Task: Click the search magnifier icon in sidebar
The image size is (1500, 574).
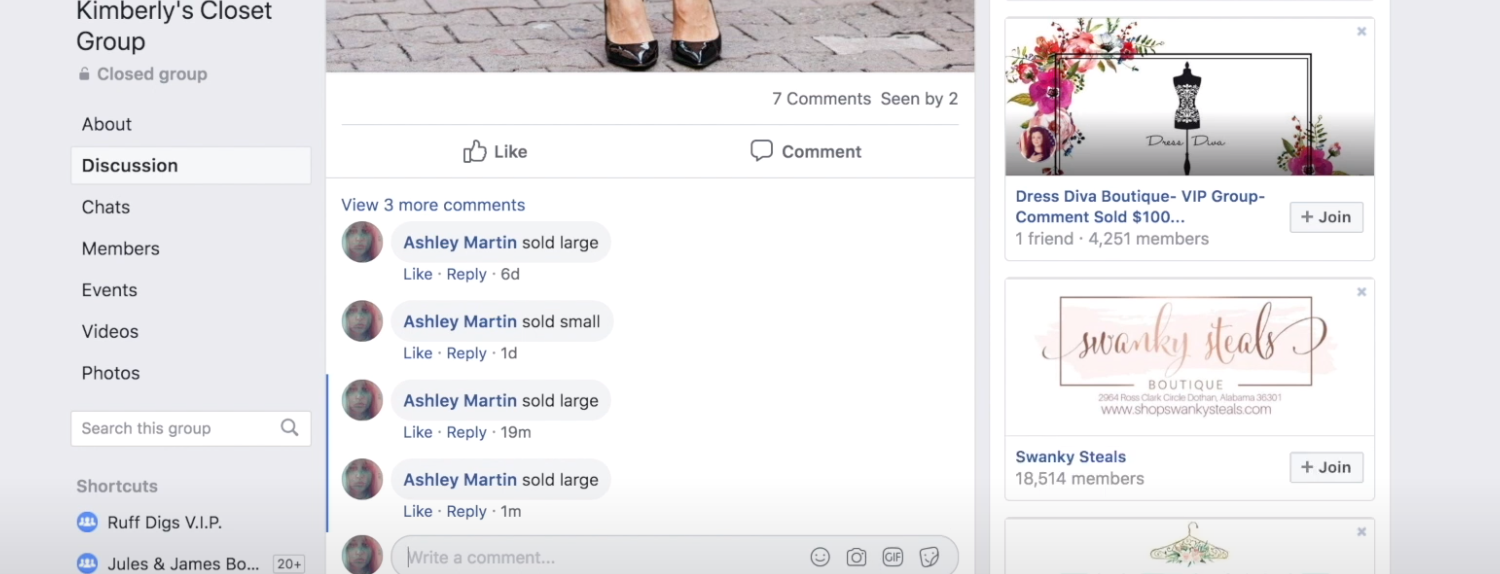Action: point(289,428)
